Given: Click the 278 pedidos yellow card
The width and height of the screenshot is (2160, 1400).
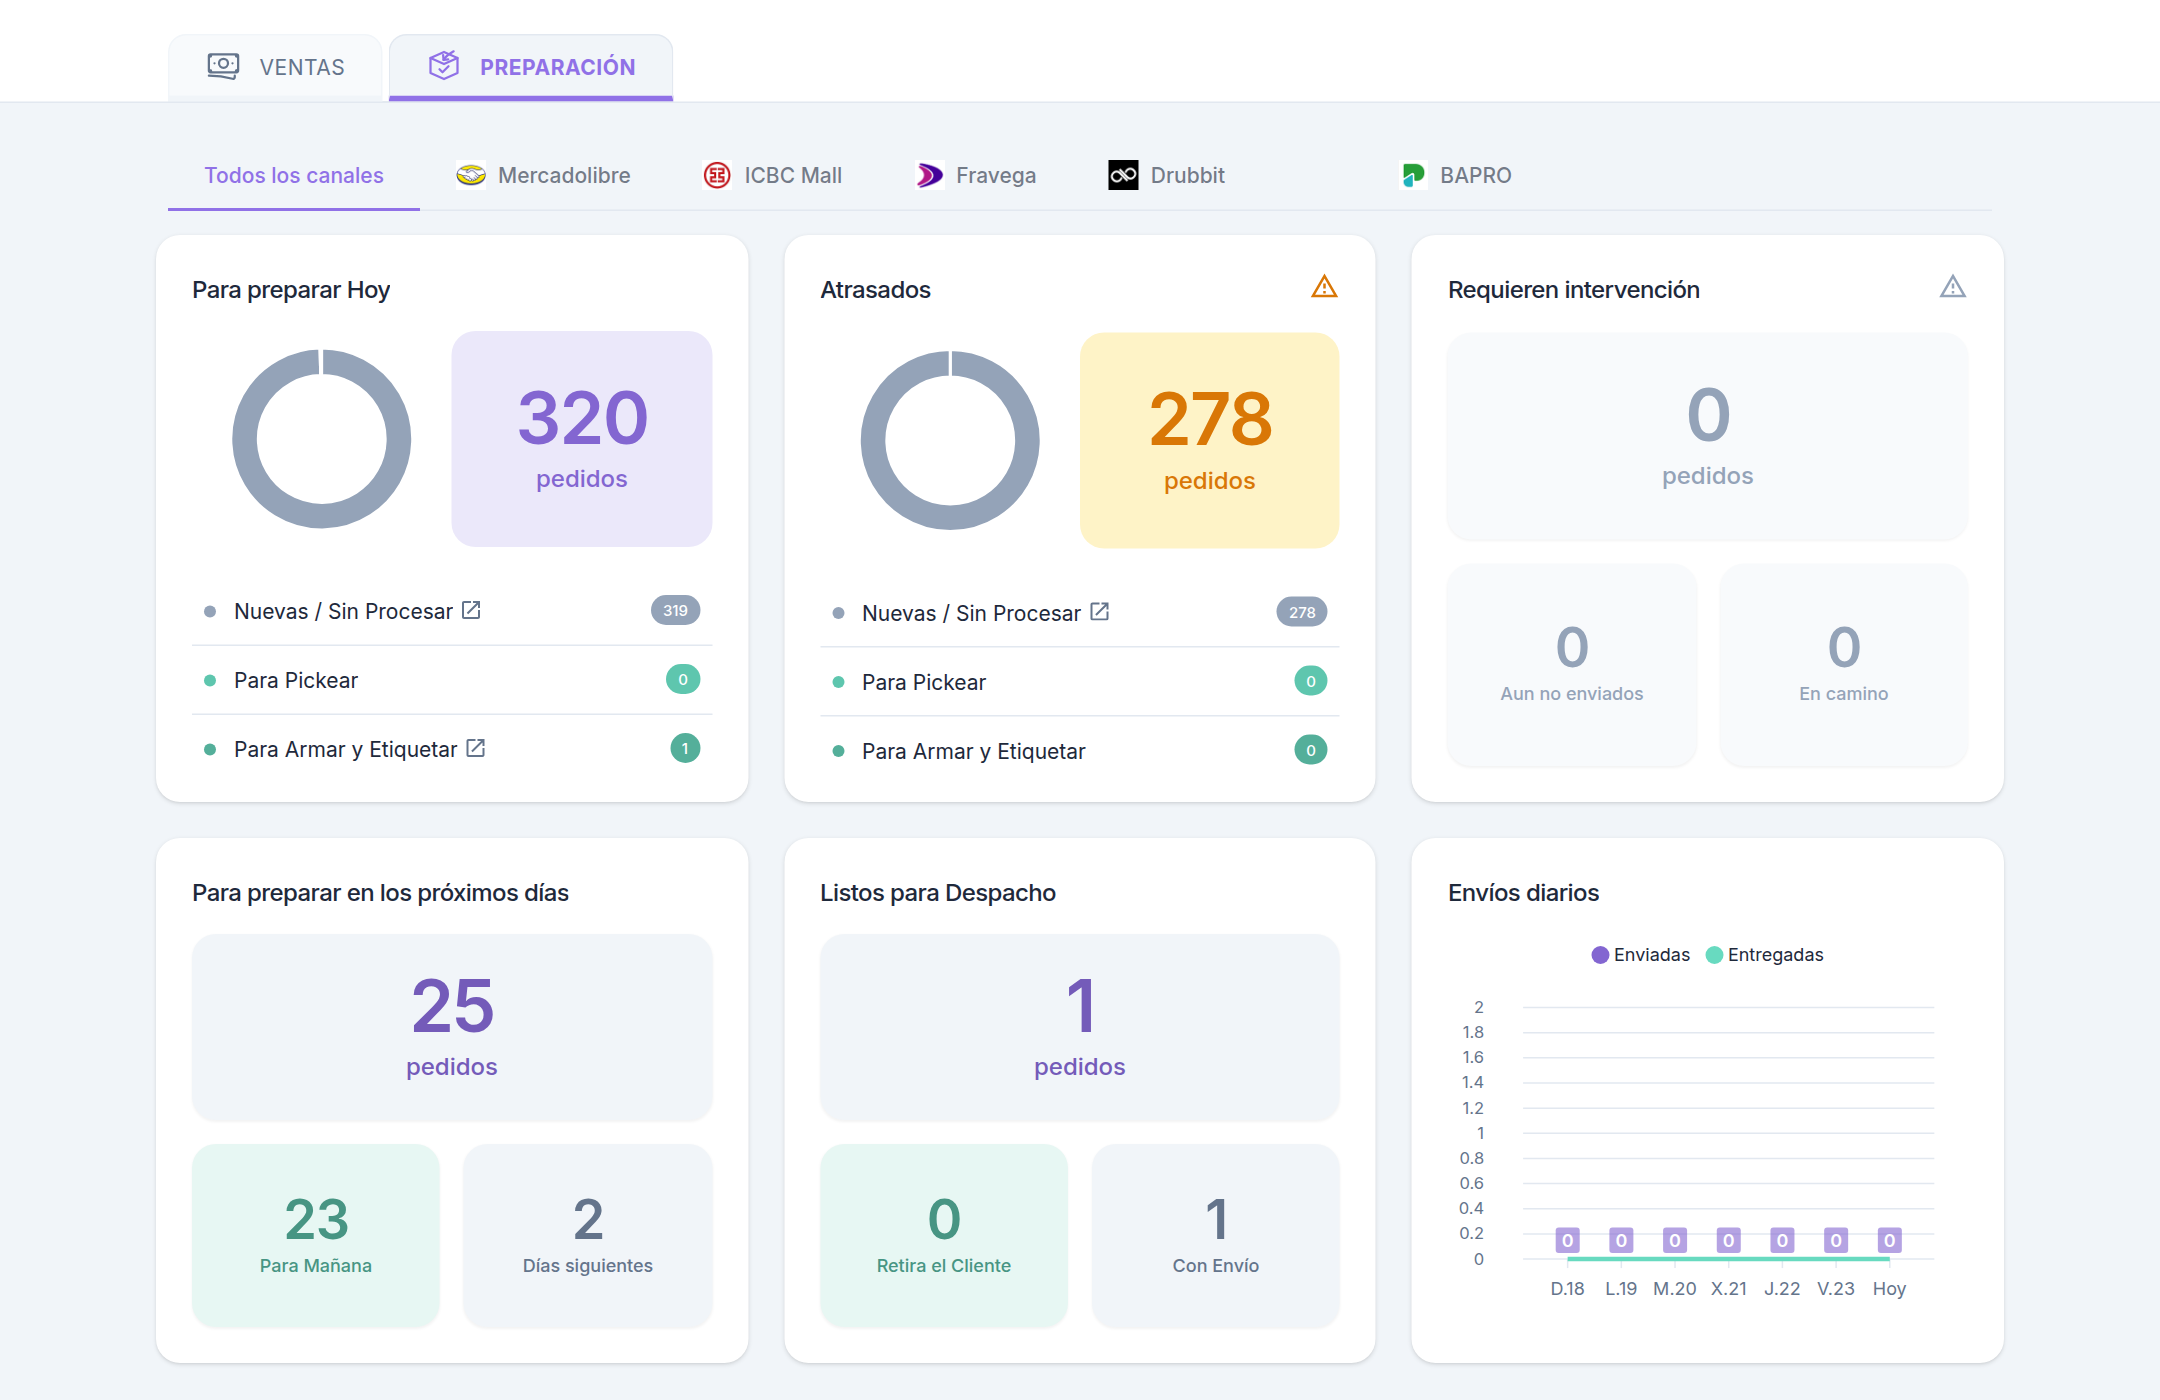Looking at the screenshot, I should tap(1210, 441).
